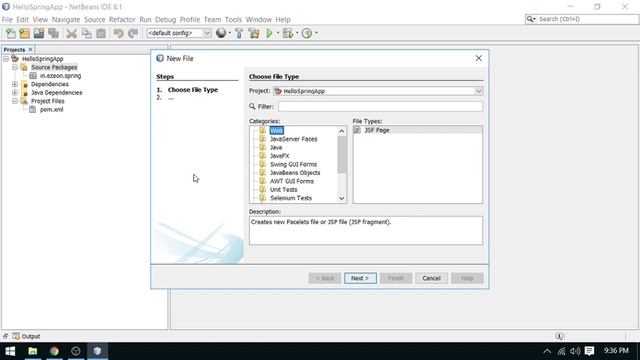Viewport: 640px width, 360px height.
Task: Click the Categories scrollbar up arrow
Action: pos(342,131)
